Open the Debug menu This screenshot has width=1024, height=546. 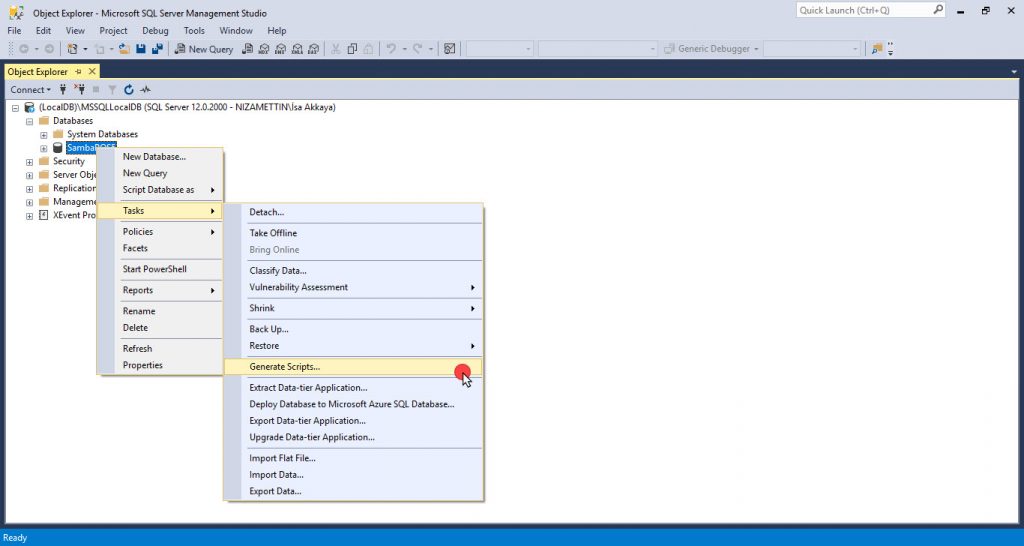click(x=155, y=31)
